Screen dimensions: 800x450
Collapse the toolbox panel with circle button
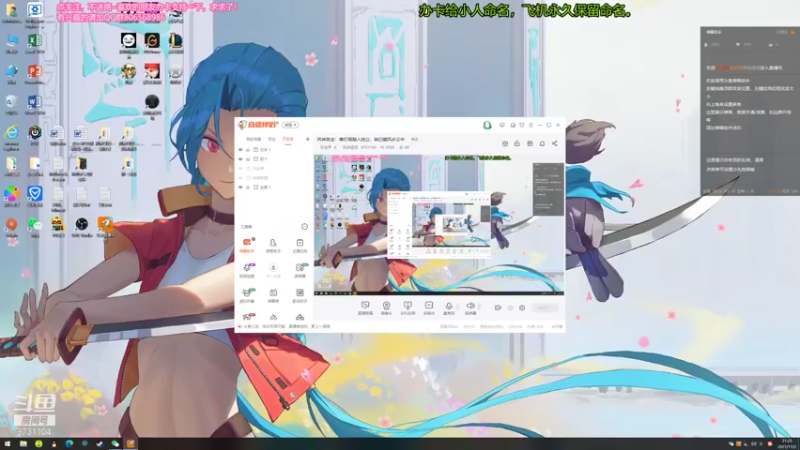pos(305,227)
